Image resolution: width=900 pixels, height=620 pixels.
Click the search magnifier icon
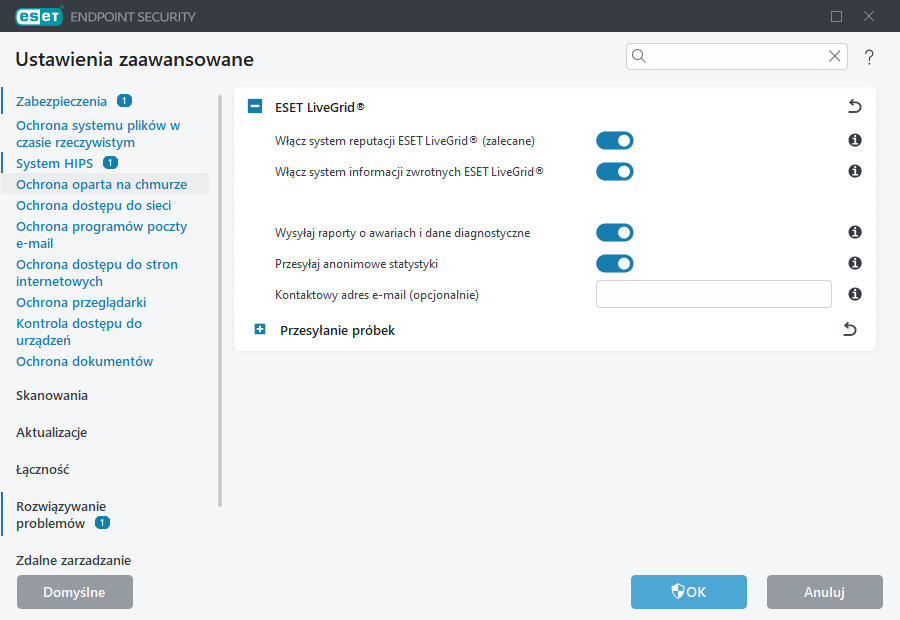click(639, 56)
